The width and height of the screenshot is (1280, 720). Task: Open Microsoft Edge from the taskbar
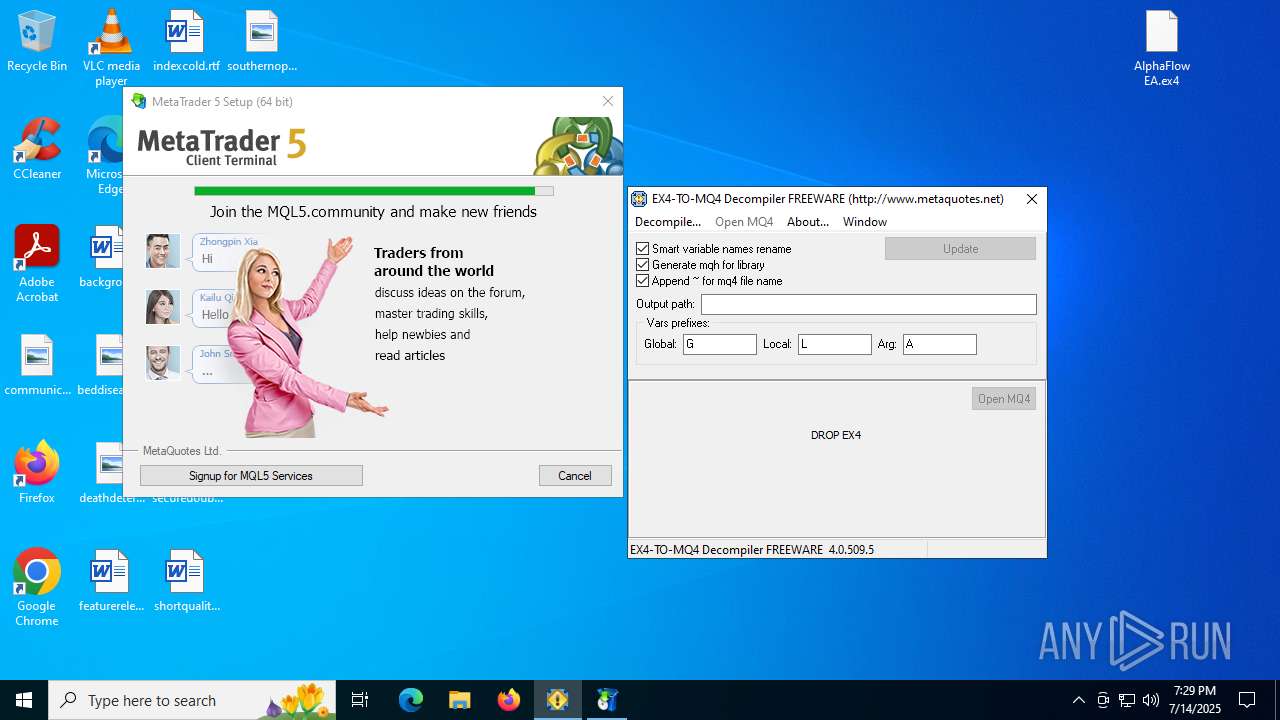(x=411, y=700)
